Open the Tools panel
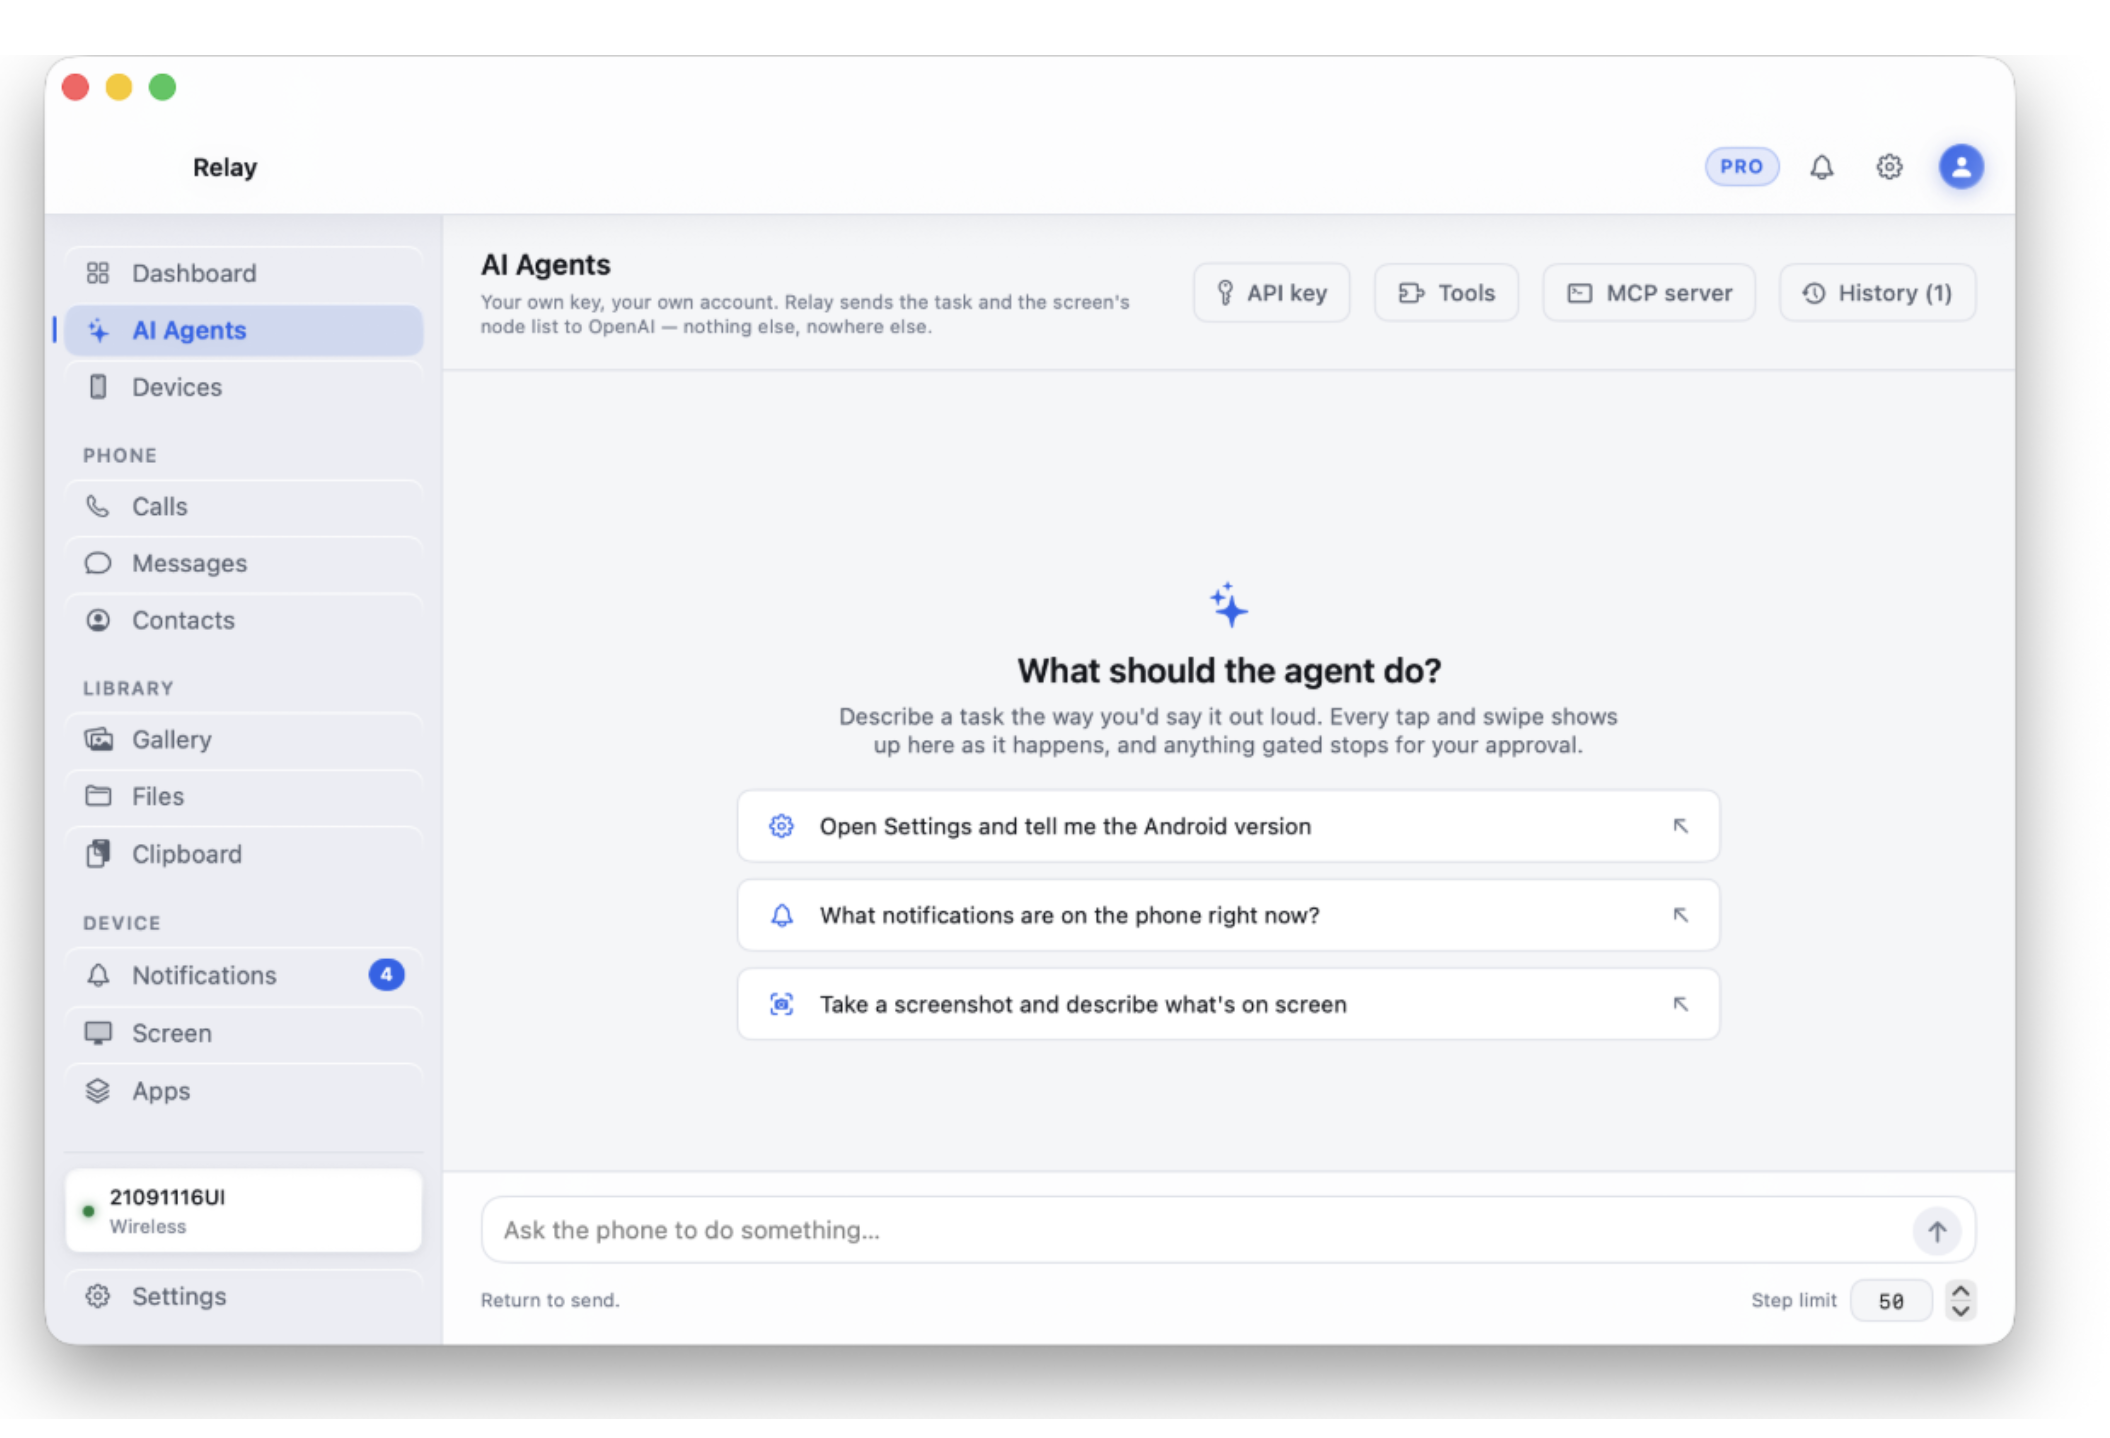Screen dimensions: 2110x1438 (x=1446, y=293)
